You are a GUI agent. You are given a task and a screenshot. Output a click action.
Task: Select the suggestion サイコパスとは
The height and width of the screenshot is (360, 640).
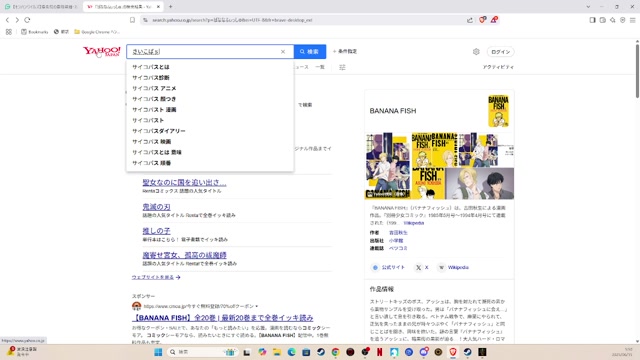tap(210, 67)
